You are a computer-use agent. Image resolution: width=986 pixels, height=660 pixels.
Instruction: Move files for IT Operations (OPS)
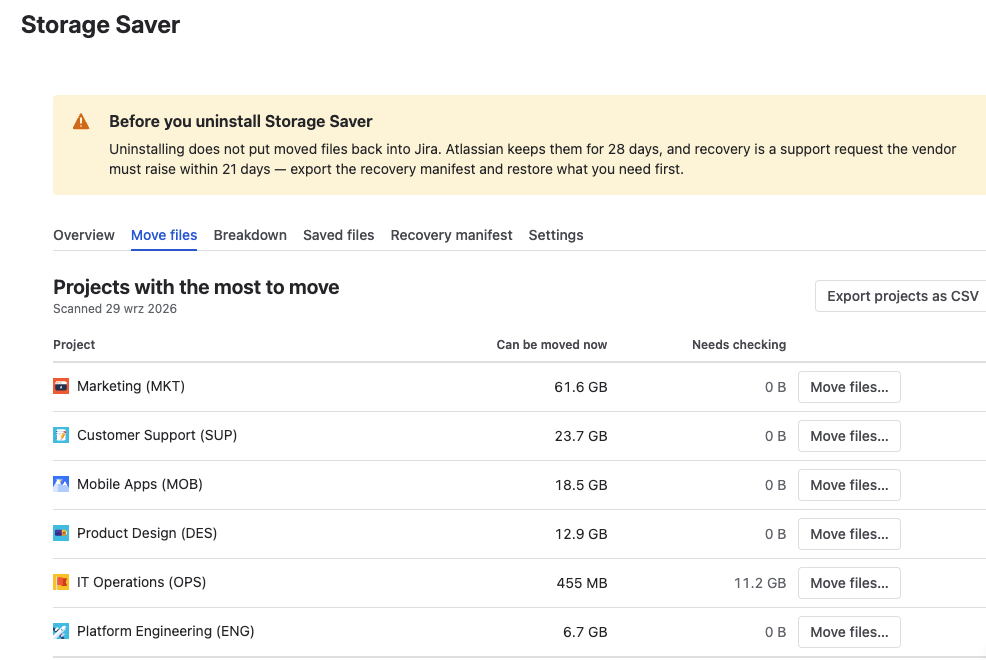point(850,583)
